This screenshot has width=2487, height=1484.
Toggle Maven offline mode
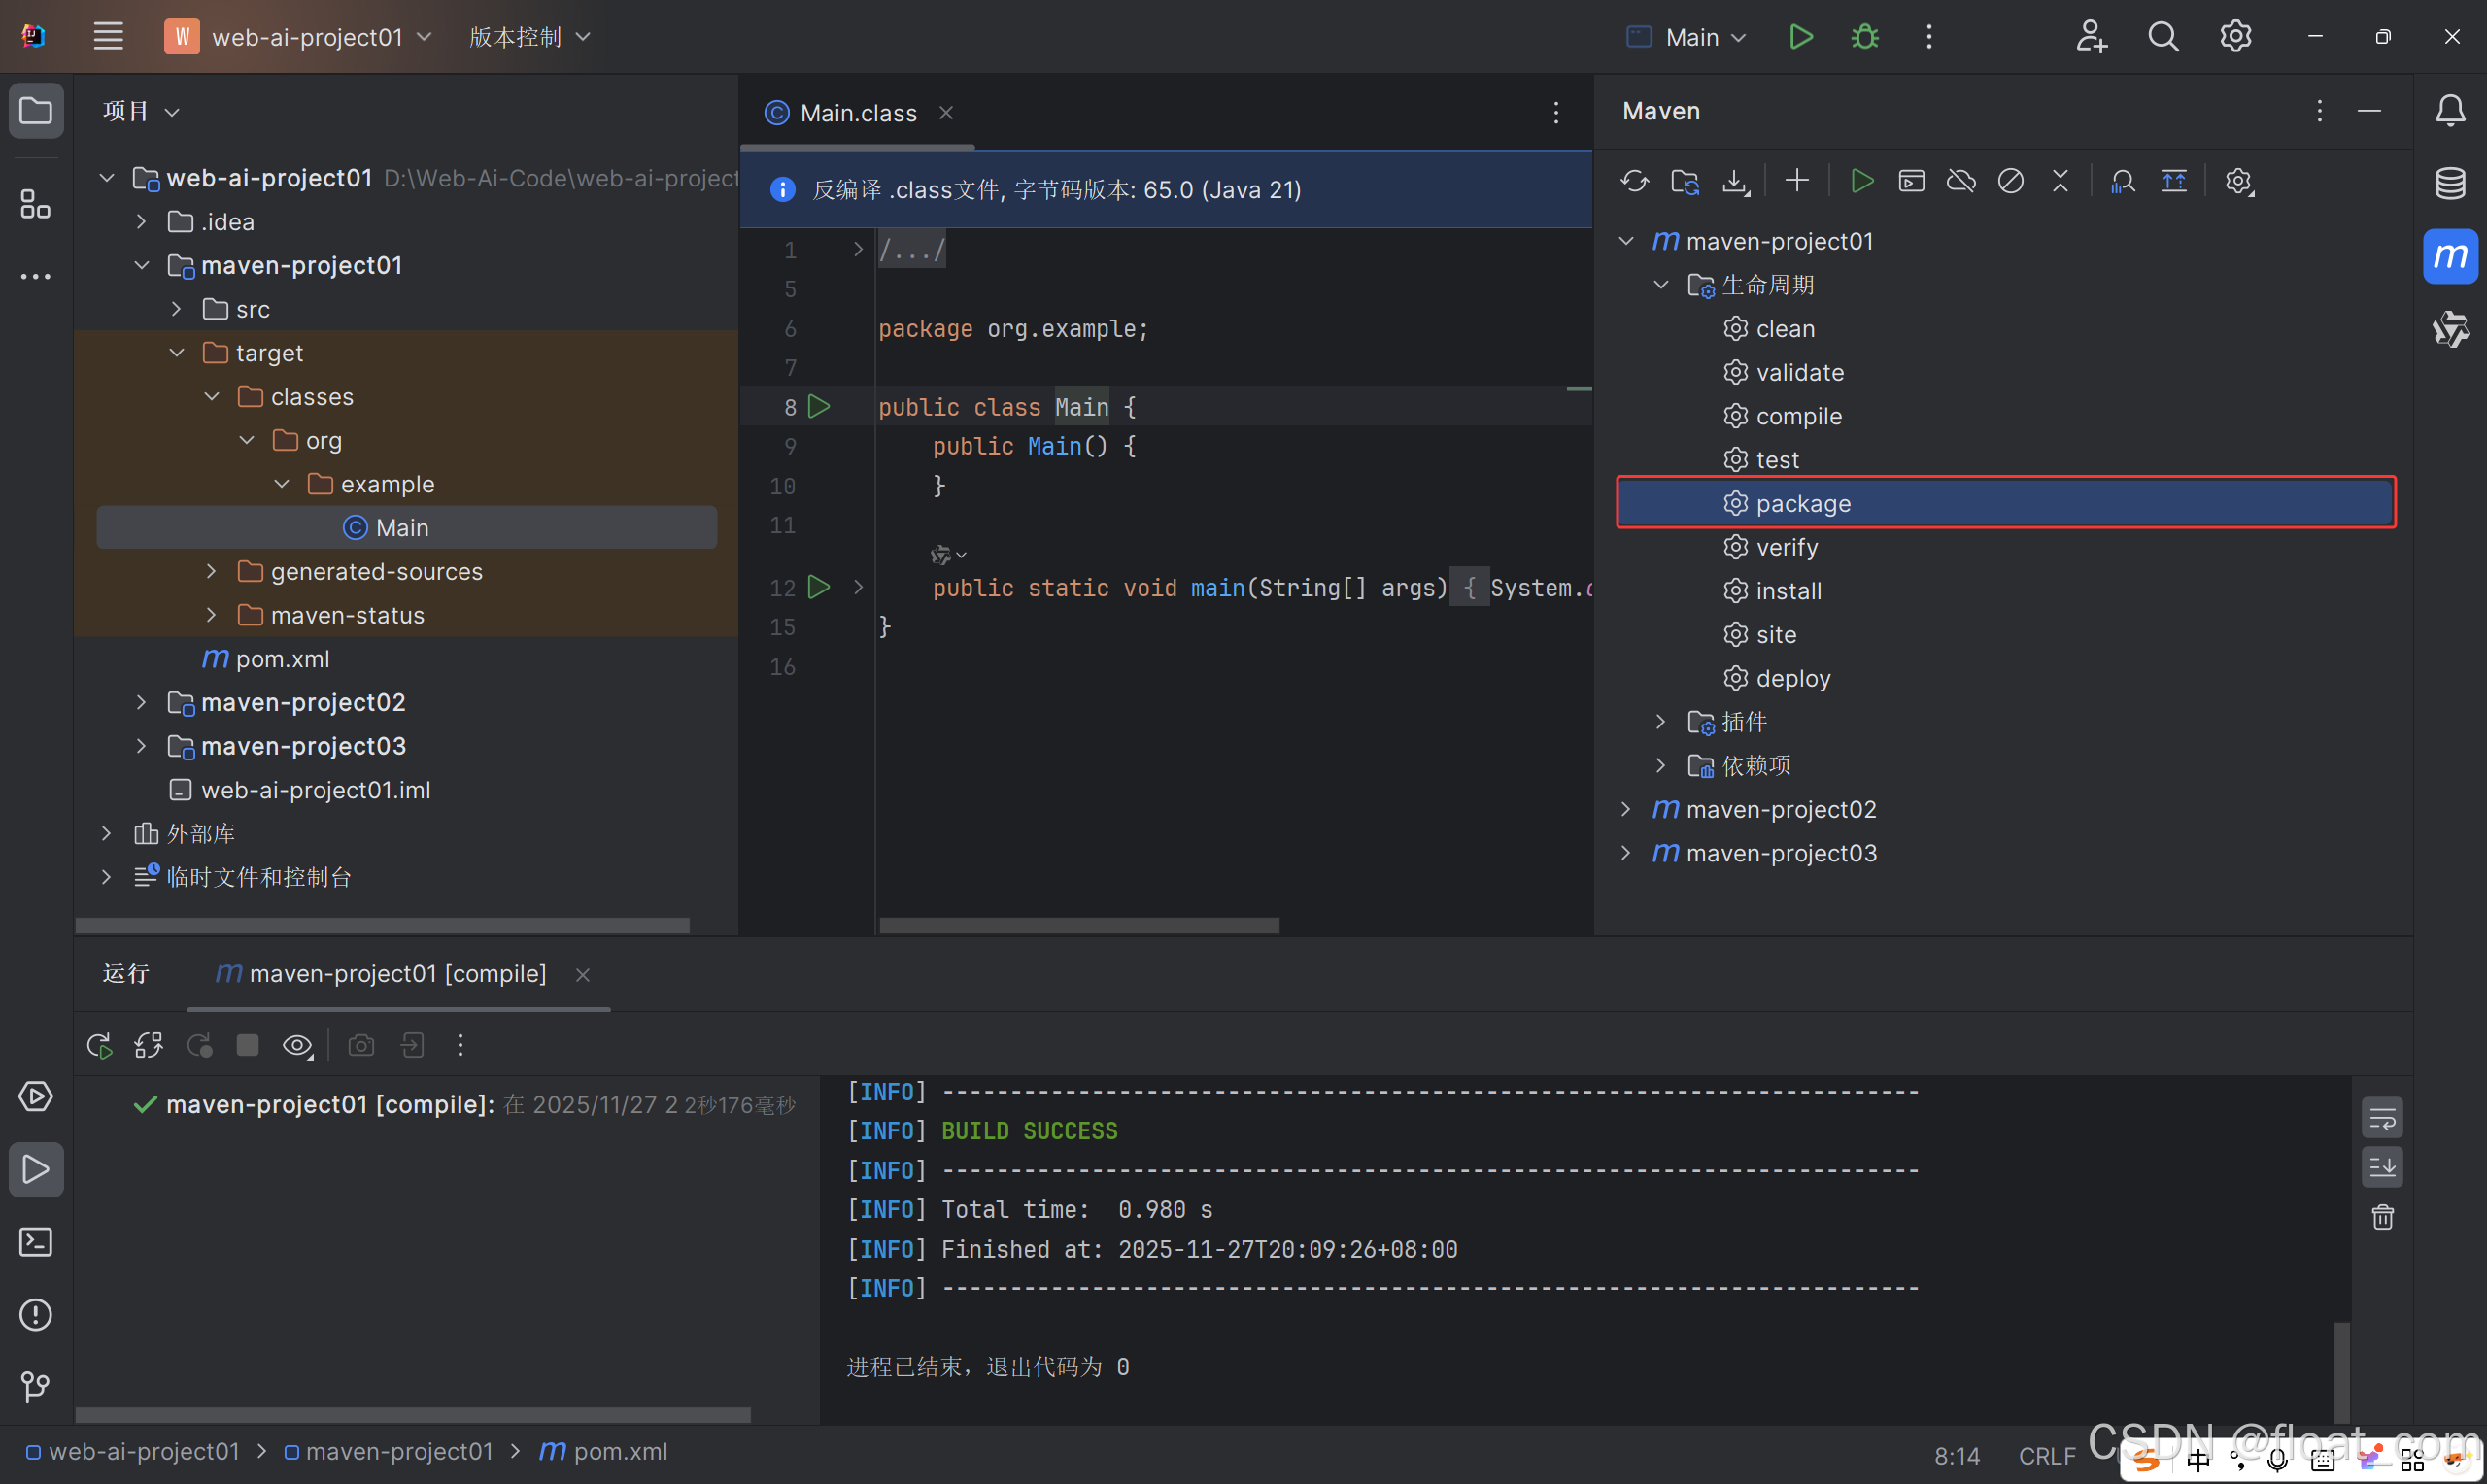pos(1961,181)
